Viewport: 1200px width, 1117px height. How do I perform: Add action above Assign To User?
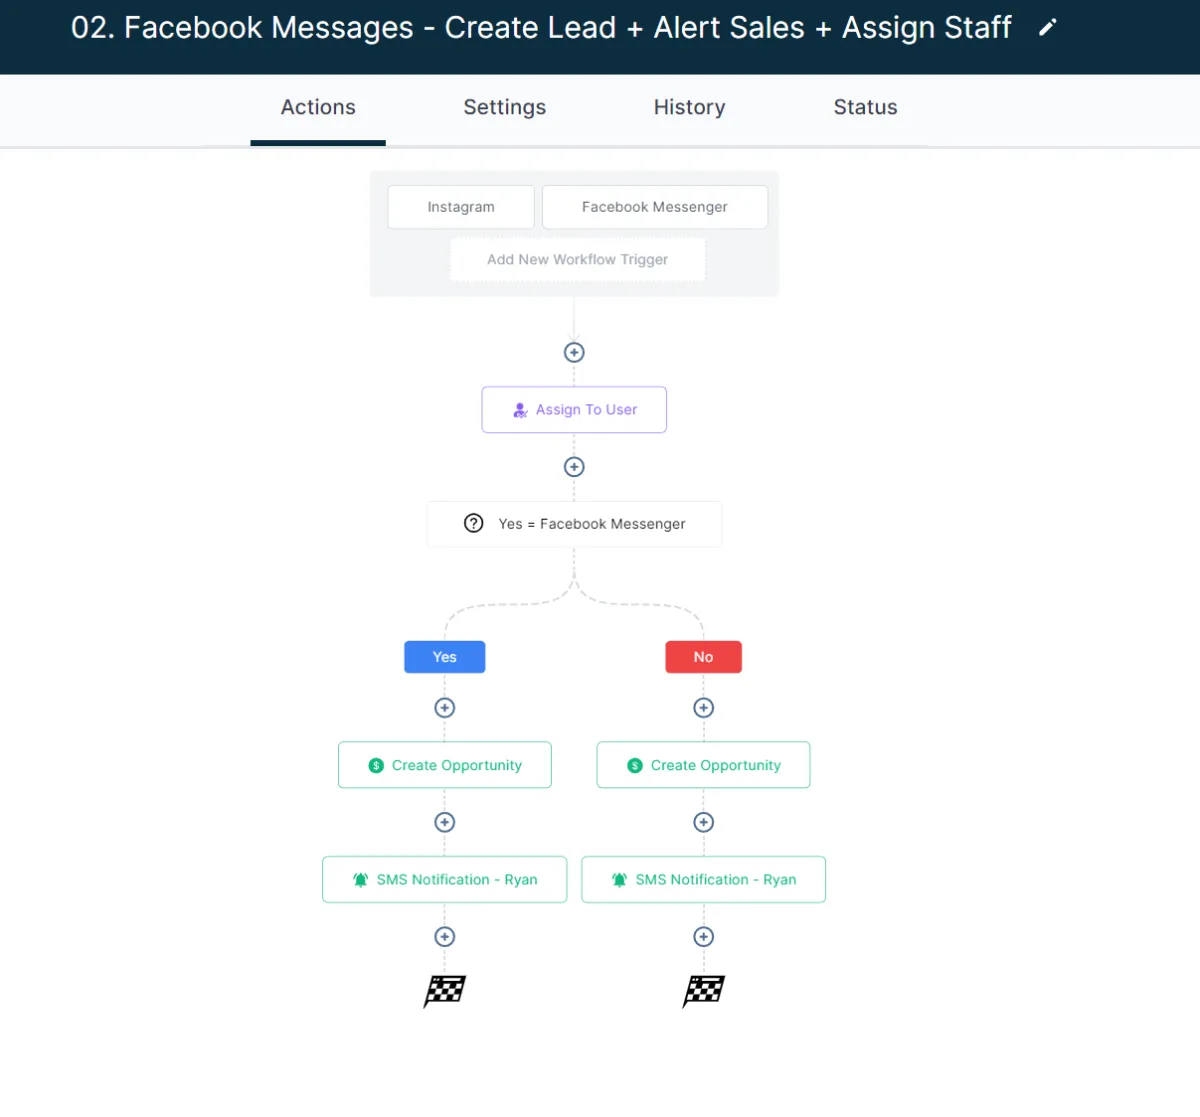(x=574, y=352)
